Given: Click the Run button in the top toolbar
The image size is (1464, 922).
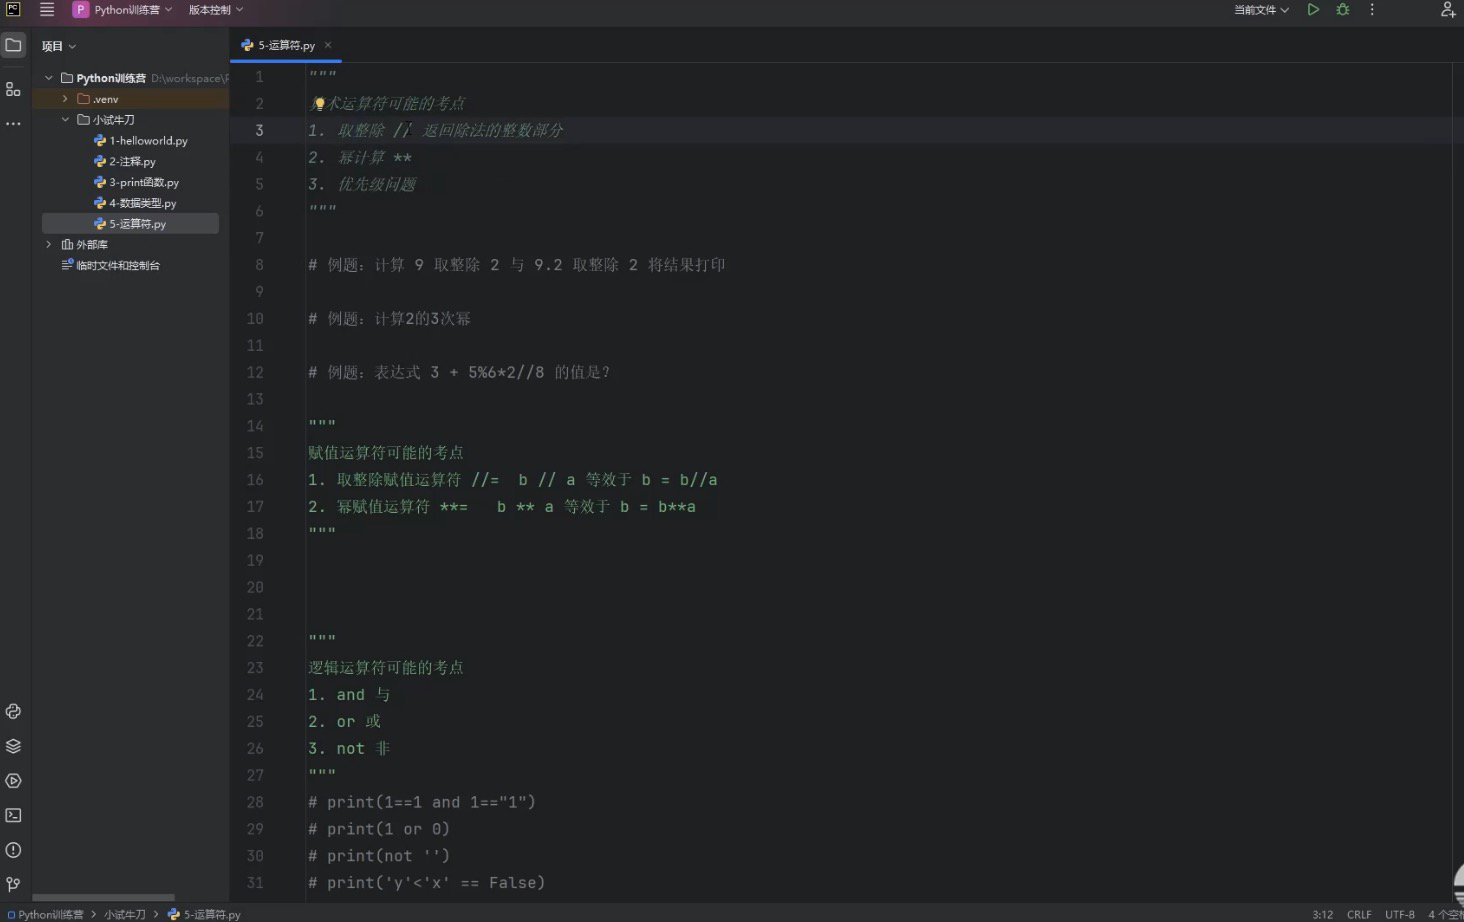Looking at the screenshot, I should point(1313,10).
